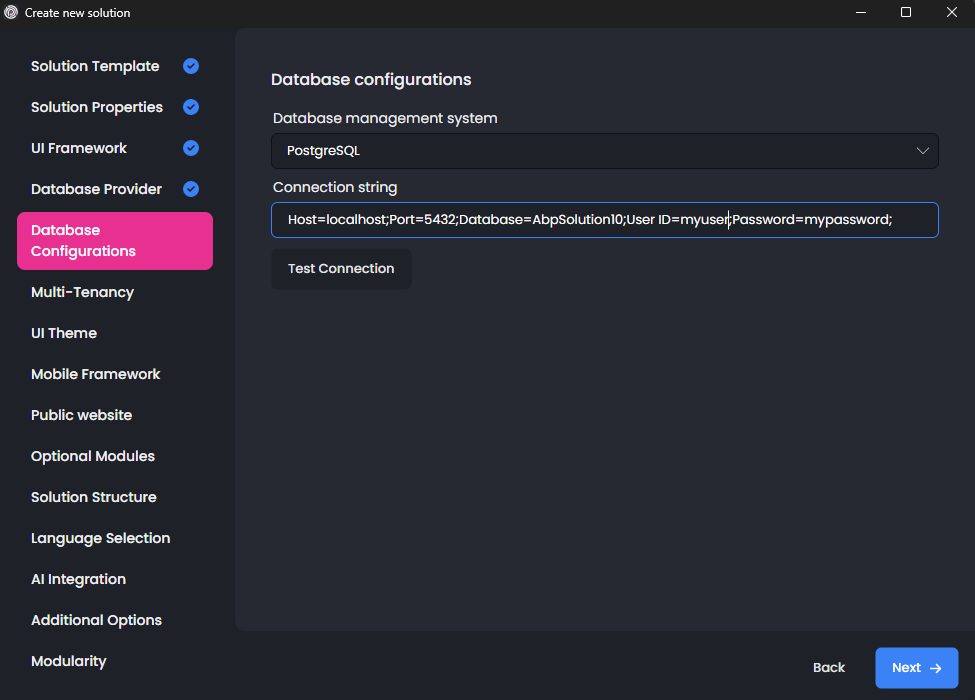Screen dimensions: 975x700
Task: Navigate to the Public website step
Action: 81,415
